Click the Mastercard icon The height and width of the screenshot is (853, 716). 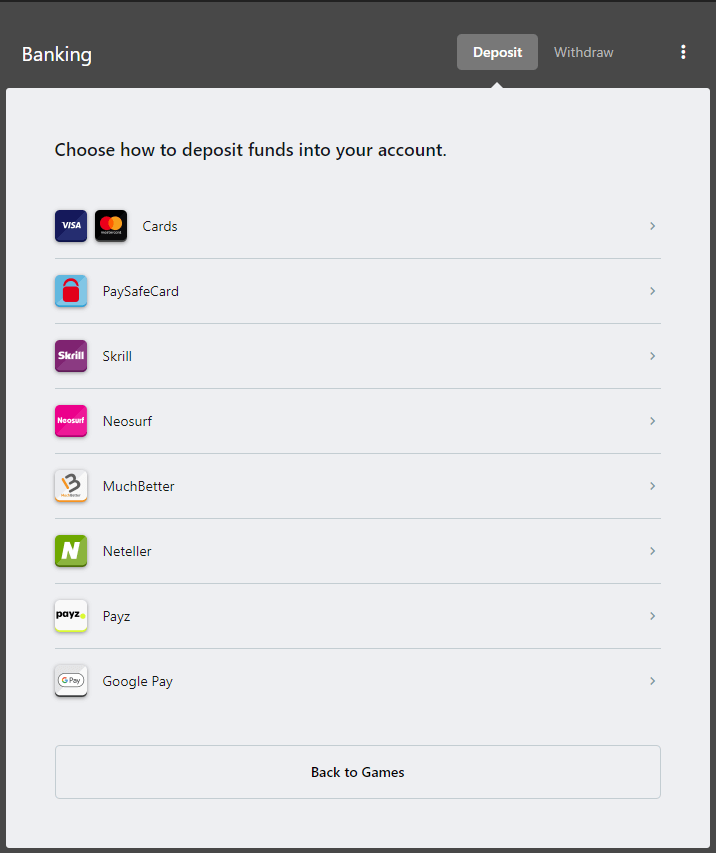pyautogui.click(x=111, y=226)
